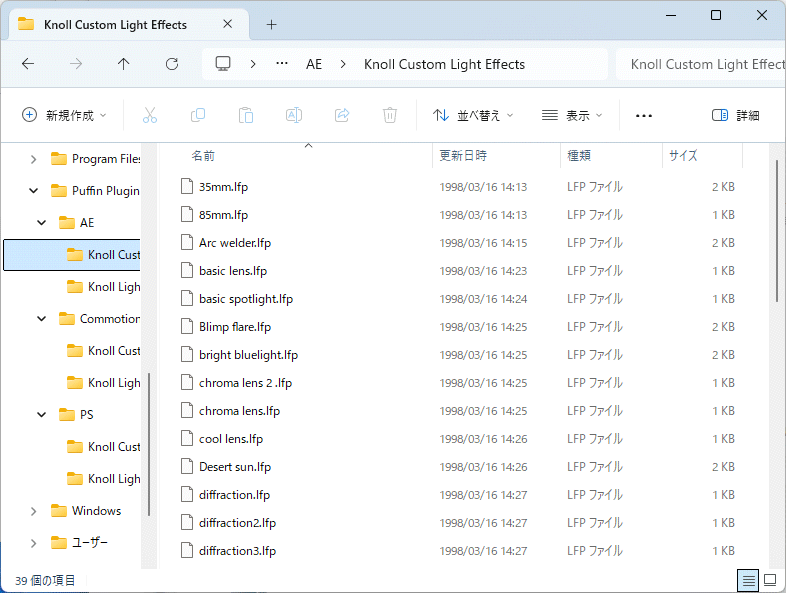Open the 表示 view dropdown
This screenshot has height=593, width=786.
pos(572,115)
